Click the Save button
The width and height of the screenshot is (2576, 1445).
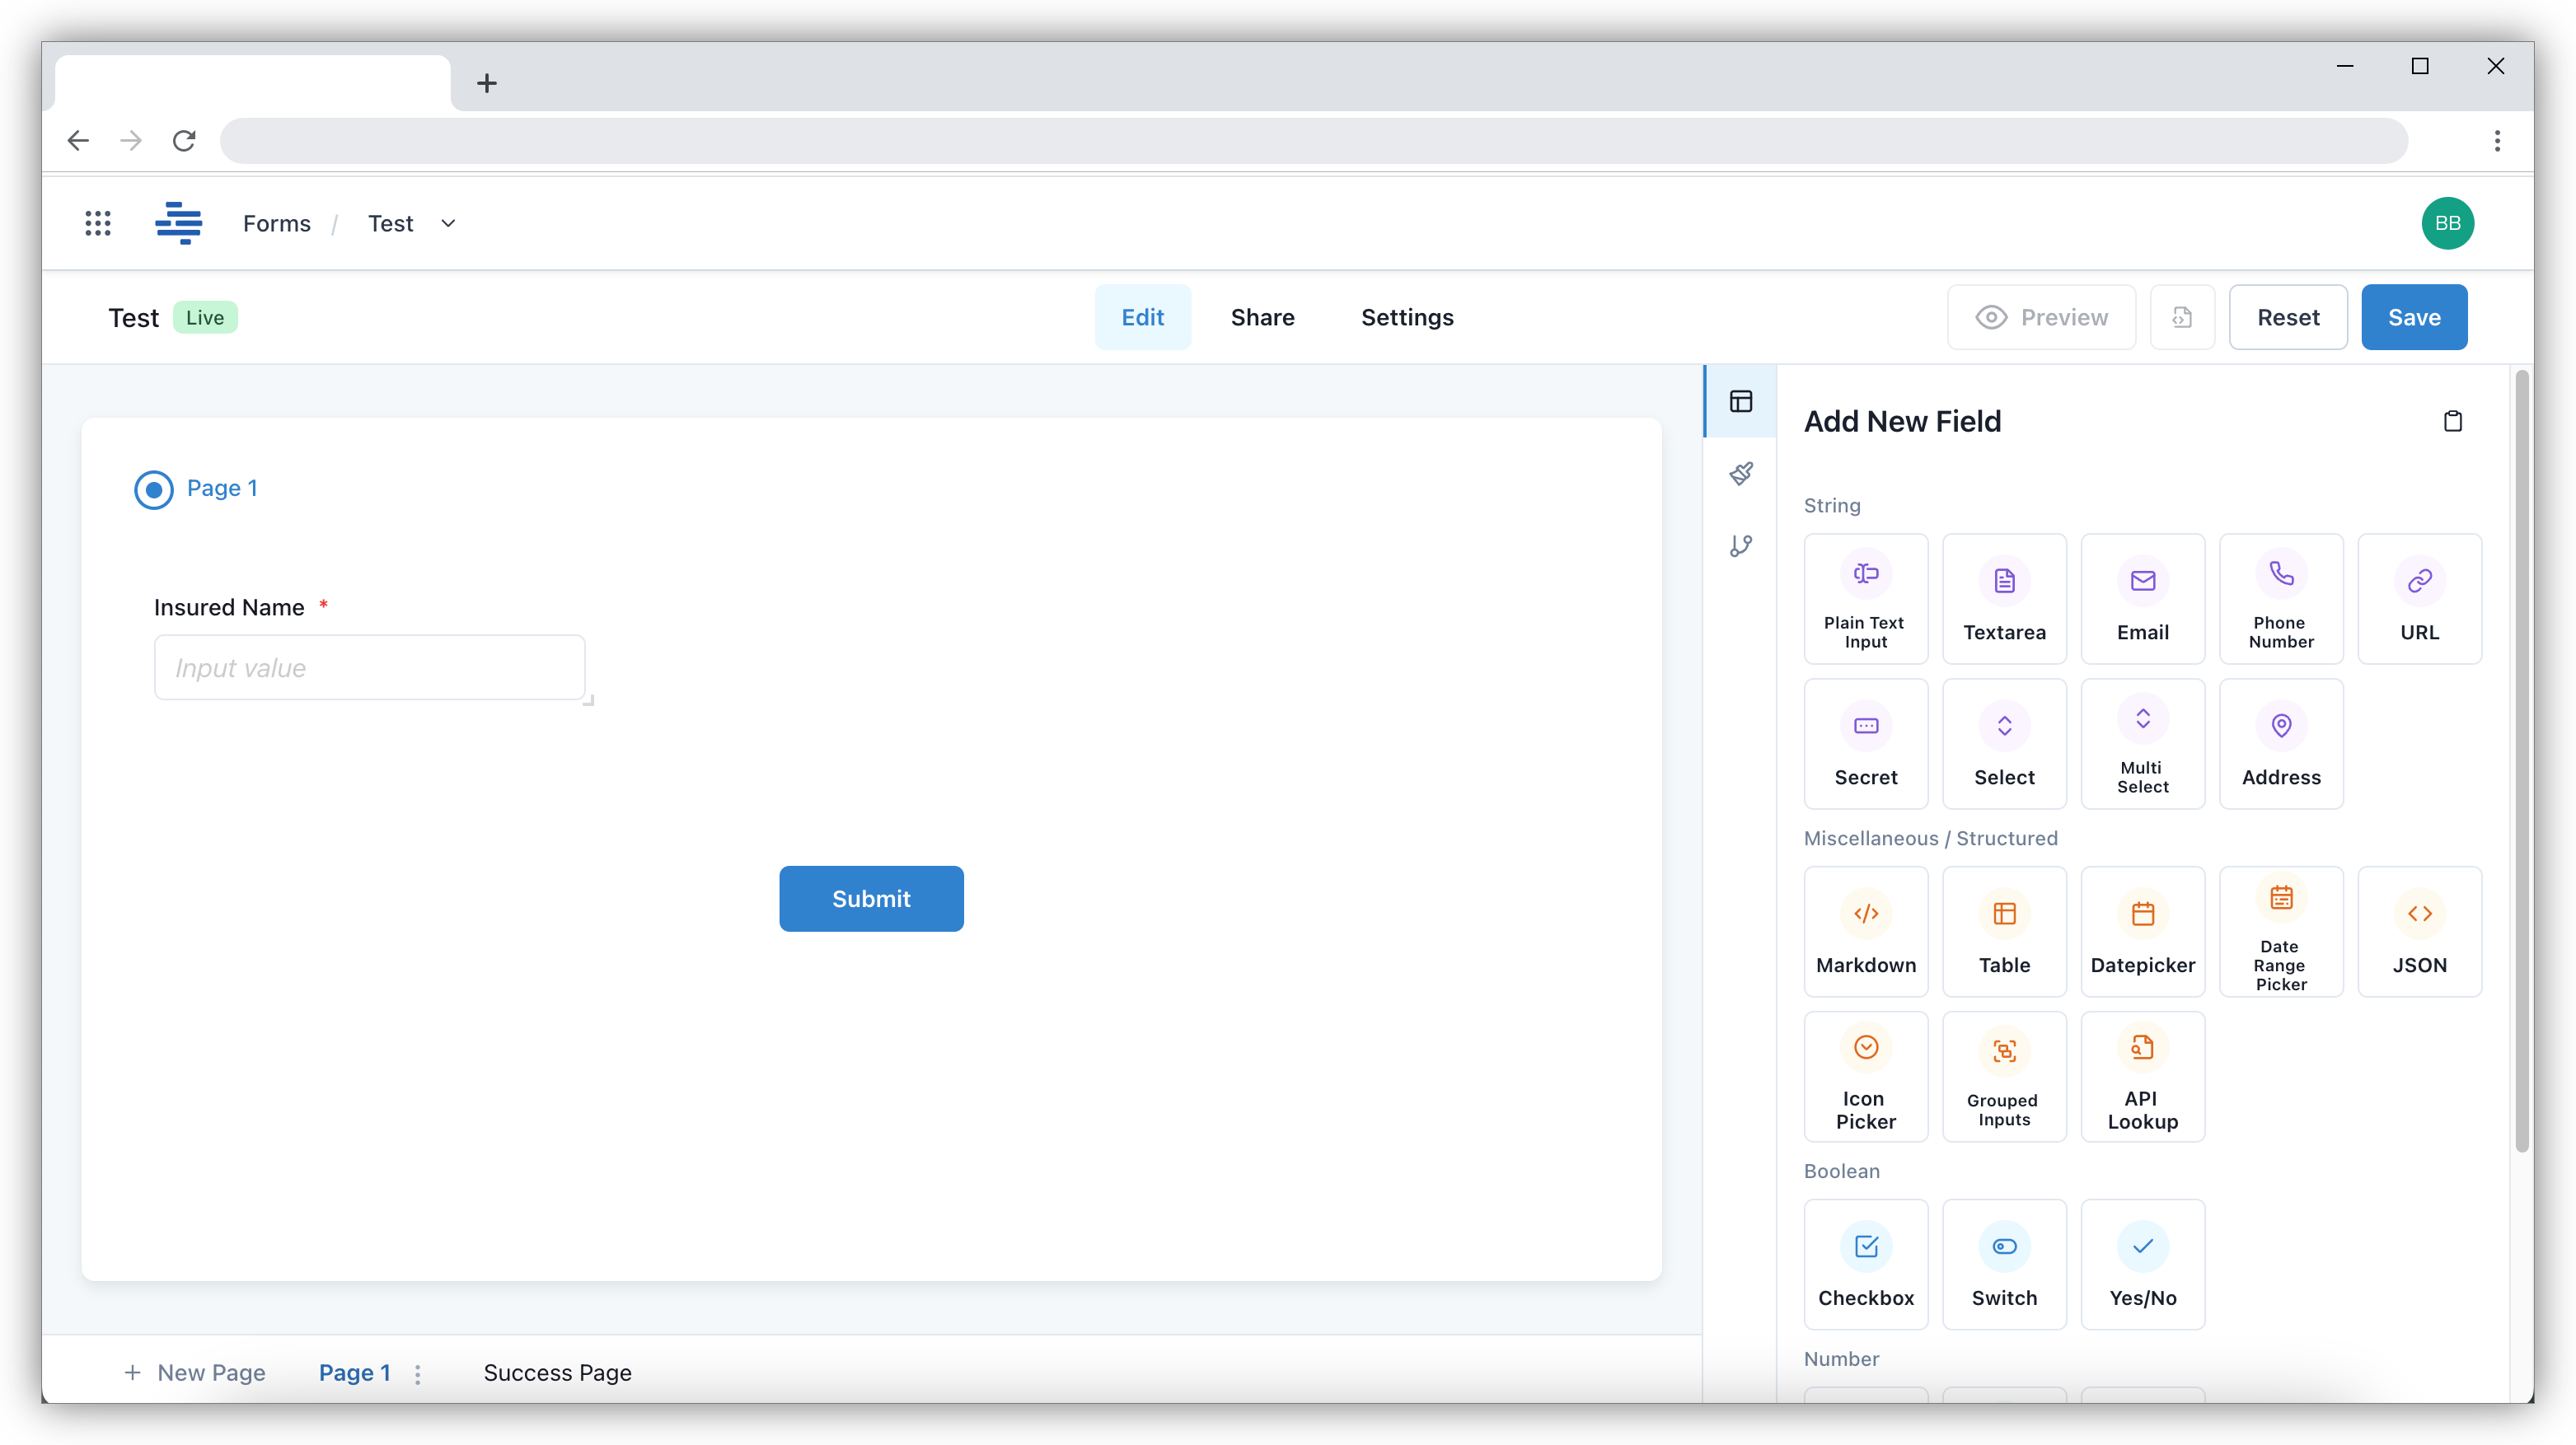tap(2413, 317)
